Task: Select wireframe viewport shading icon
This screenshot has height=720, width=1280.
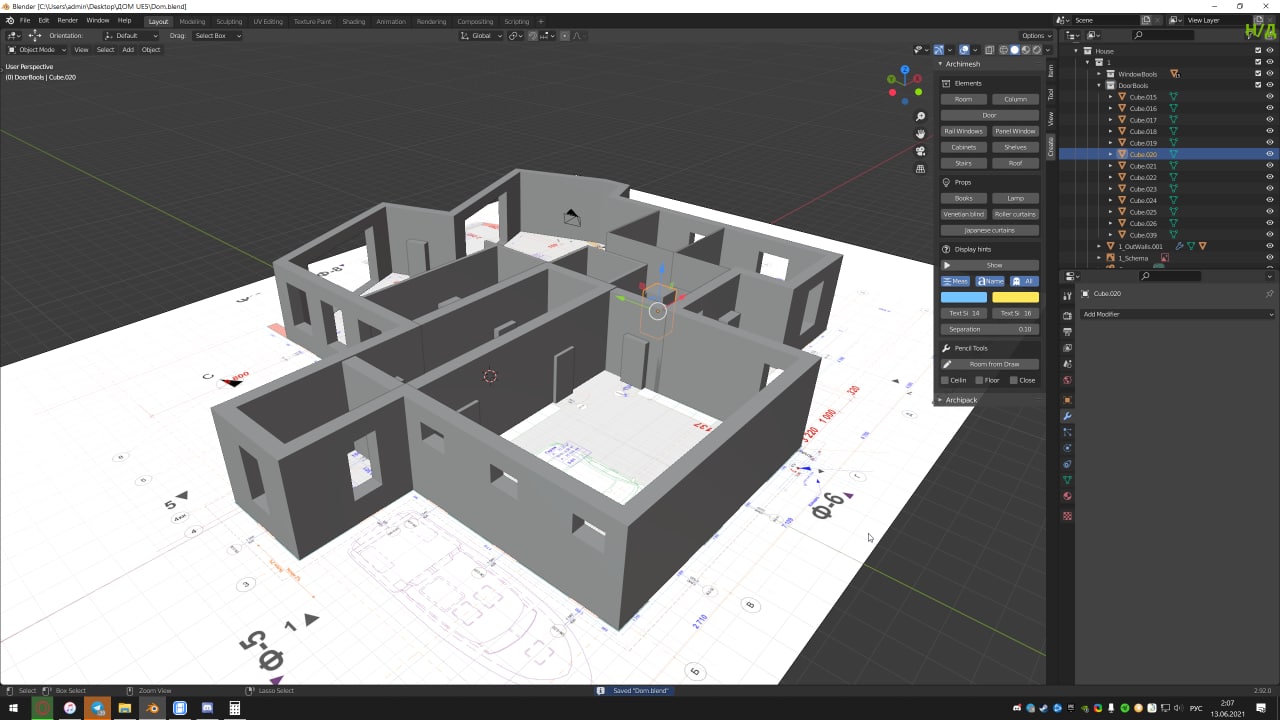Action: pyautogui.click(x=1003, y=50)
